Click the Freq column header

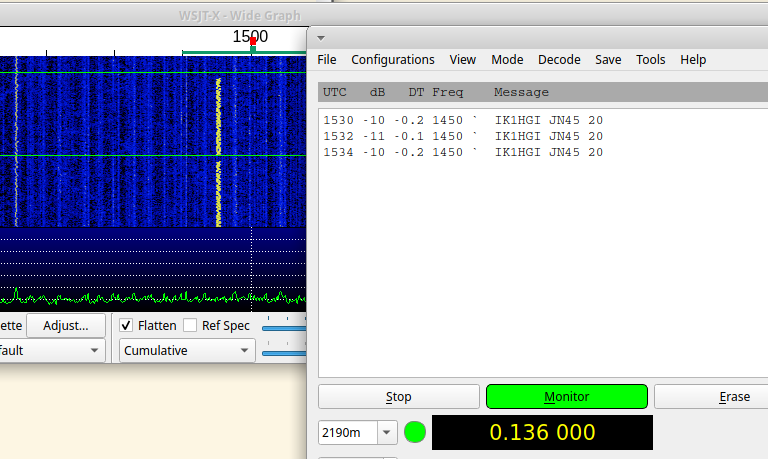[448, 92]
